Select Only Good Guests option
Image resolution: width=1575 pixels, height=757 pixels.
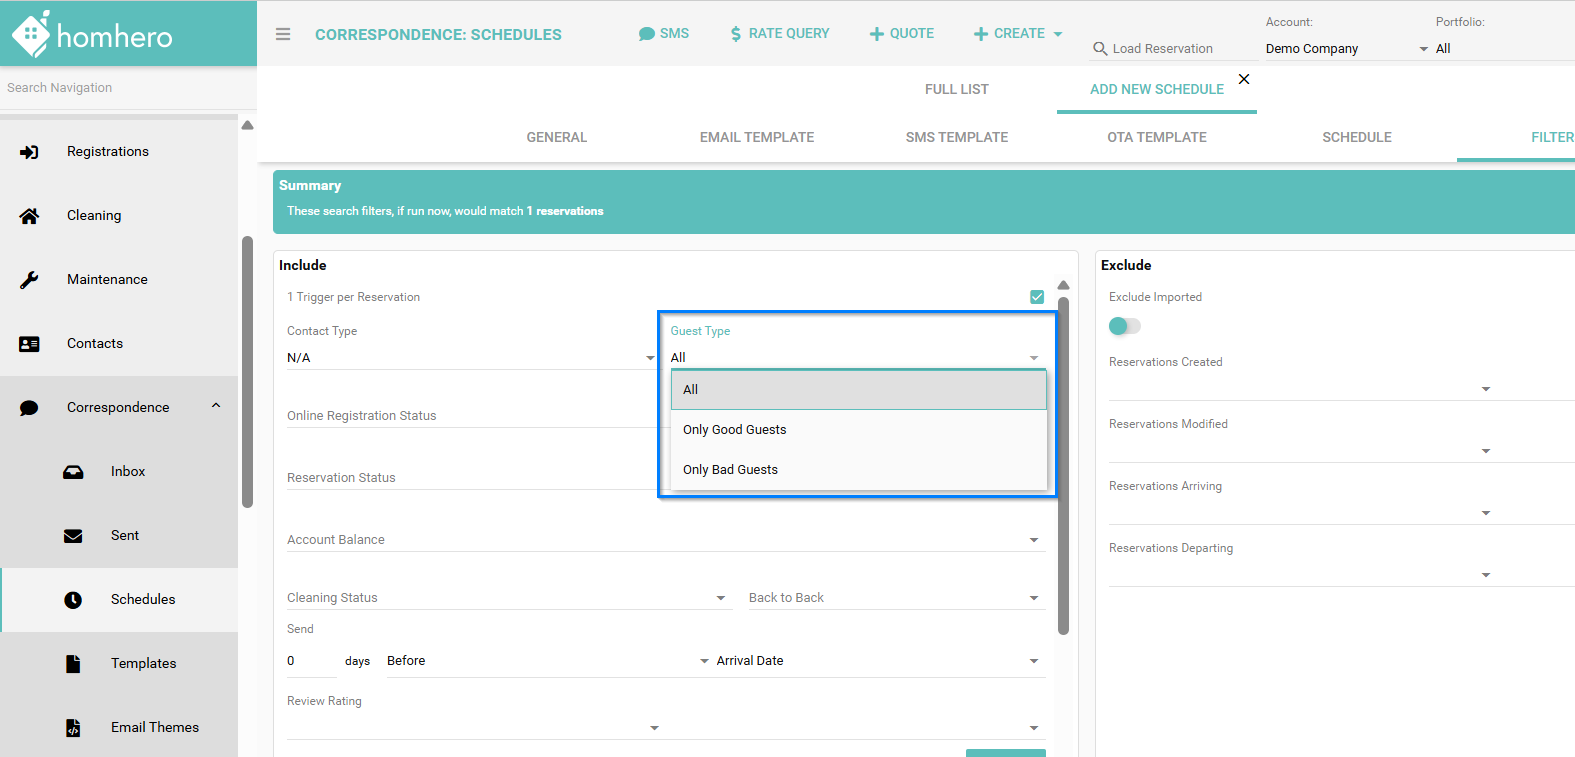[735, 430]
